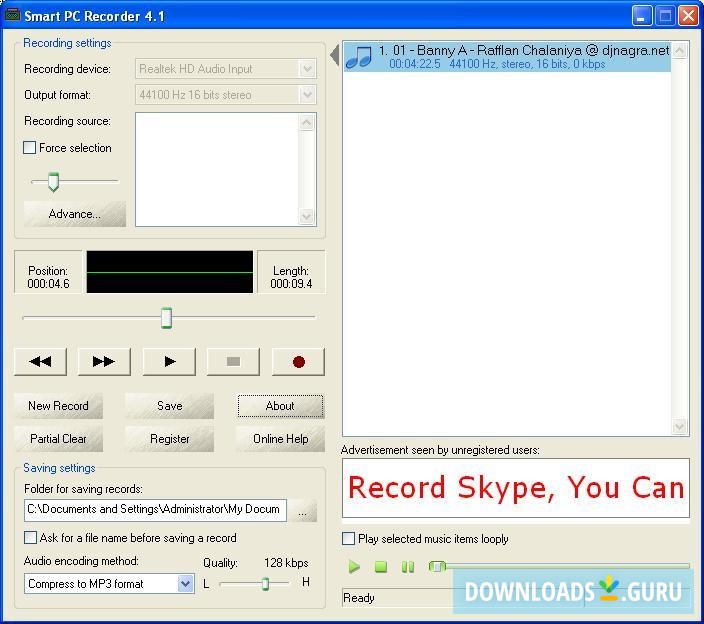Click the black waveform display
The image size is (704, 624).
coord(170,272)
